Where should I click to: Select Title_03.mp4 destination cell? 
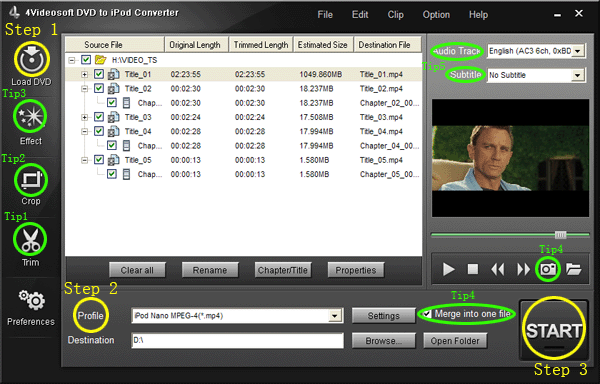(381, 117)
